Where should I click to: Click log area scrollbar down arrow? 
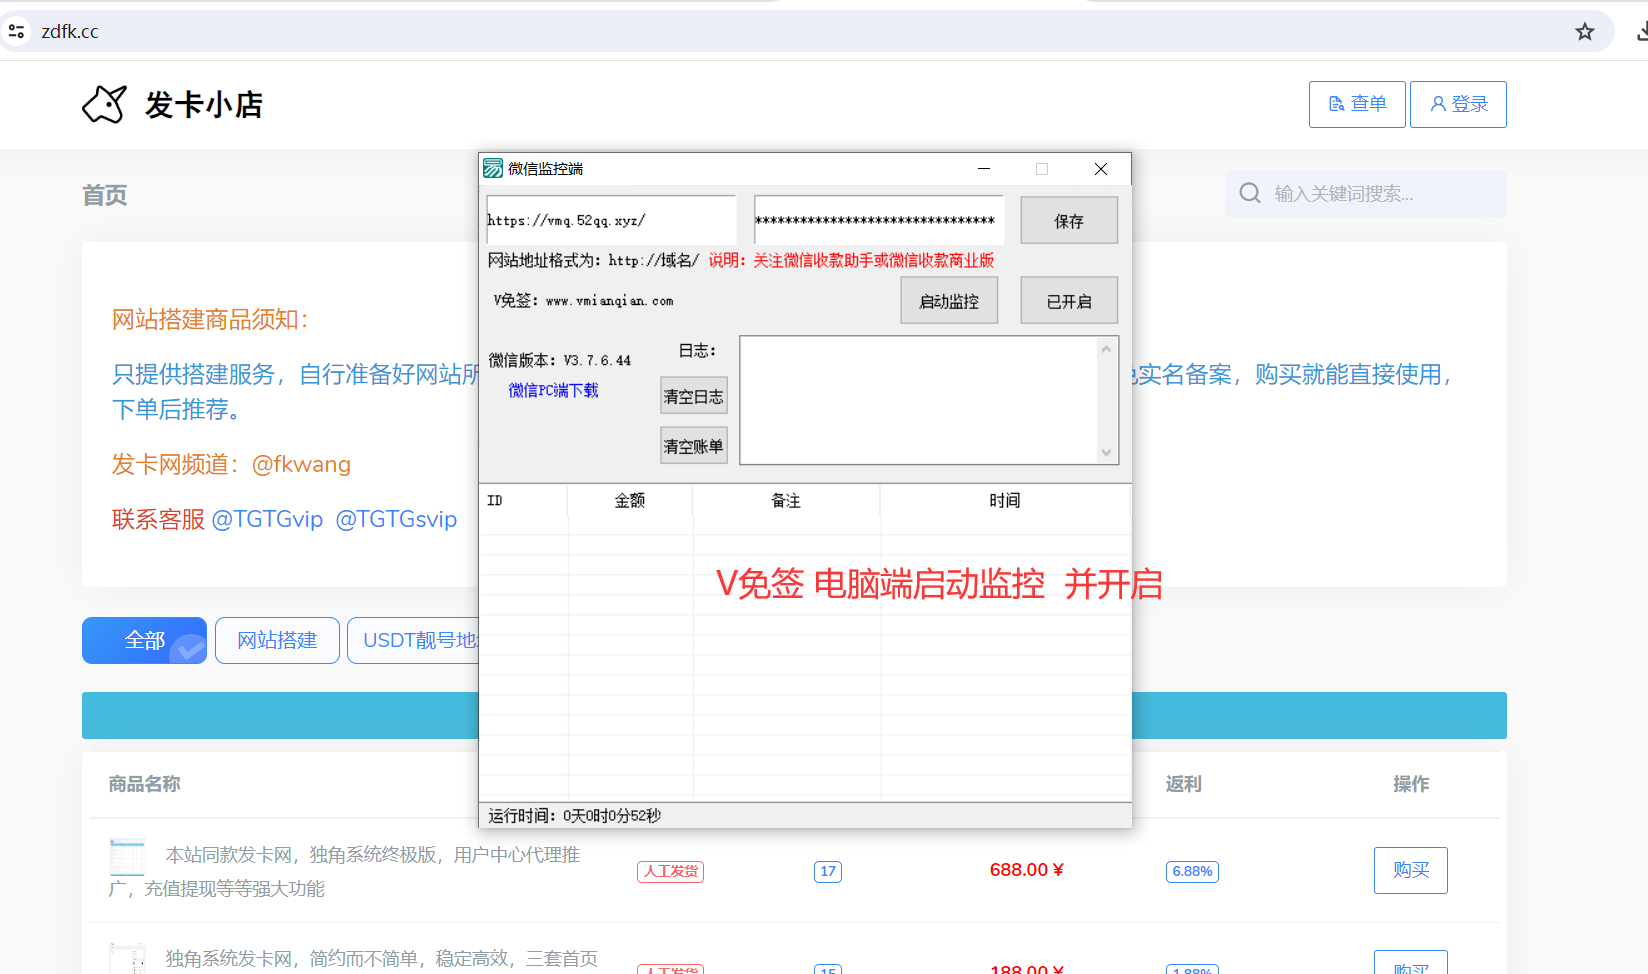1106,452
